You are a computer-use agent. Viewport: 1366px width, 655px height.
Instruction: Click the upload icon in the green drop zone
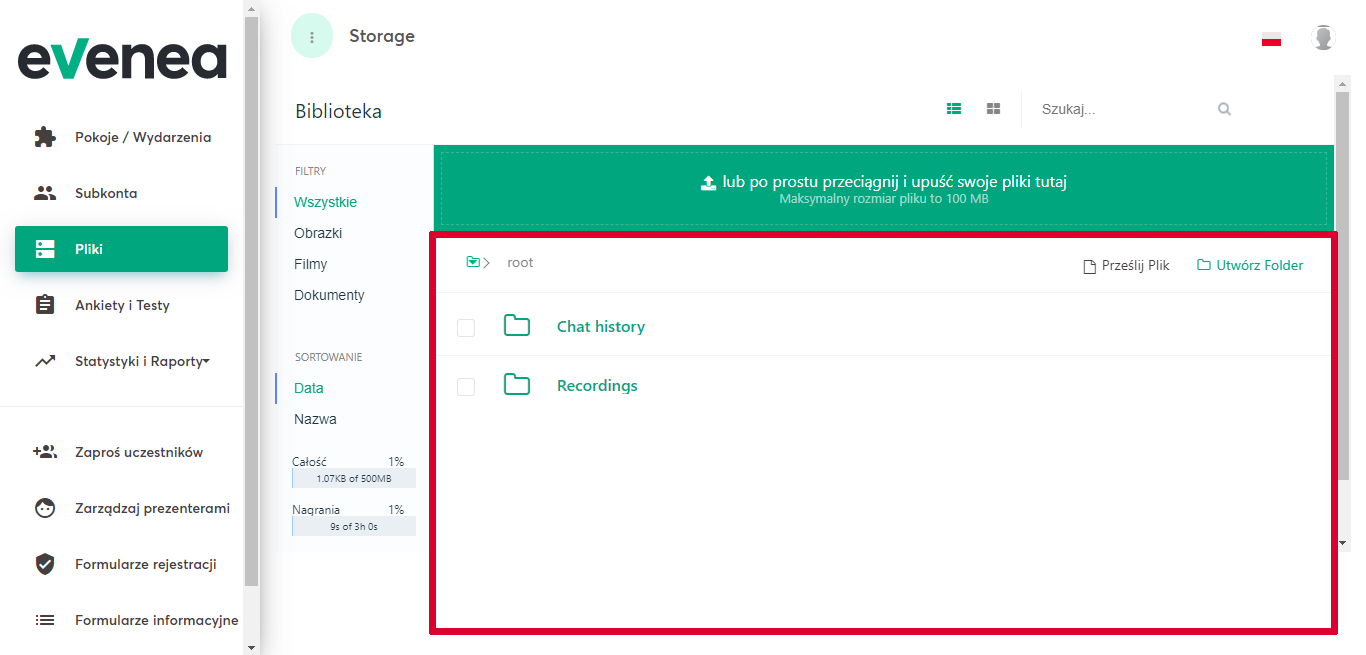[x=708, y=183]
